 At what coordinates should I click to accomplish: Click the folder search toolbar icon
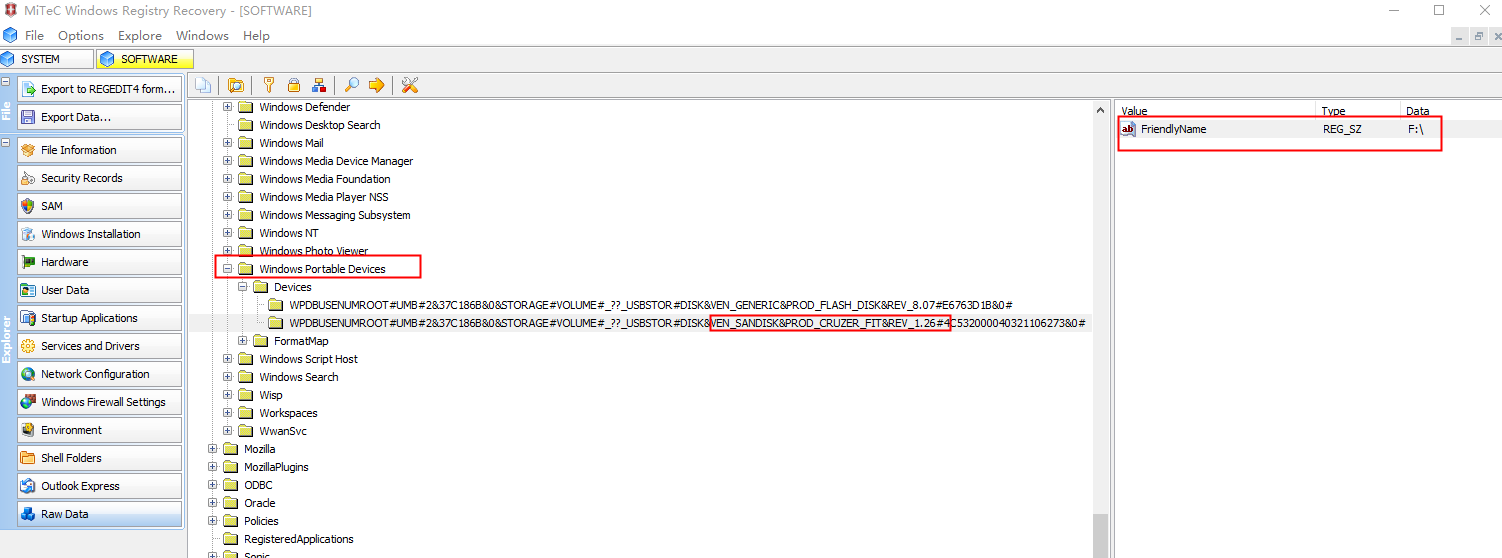point(236,85)
